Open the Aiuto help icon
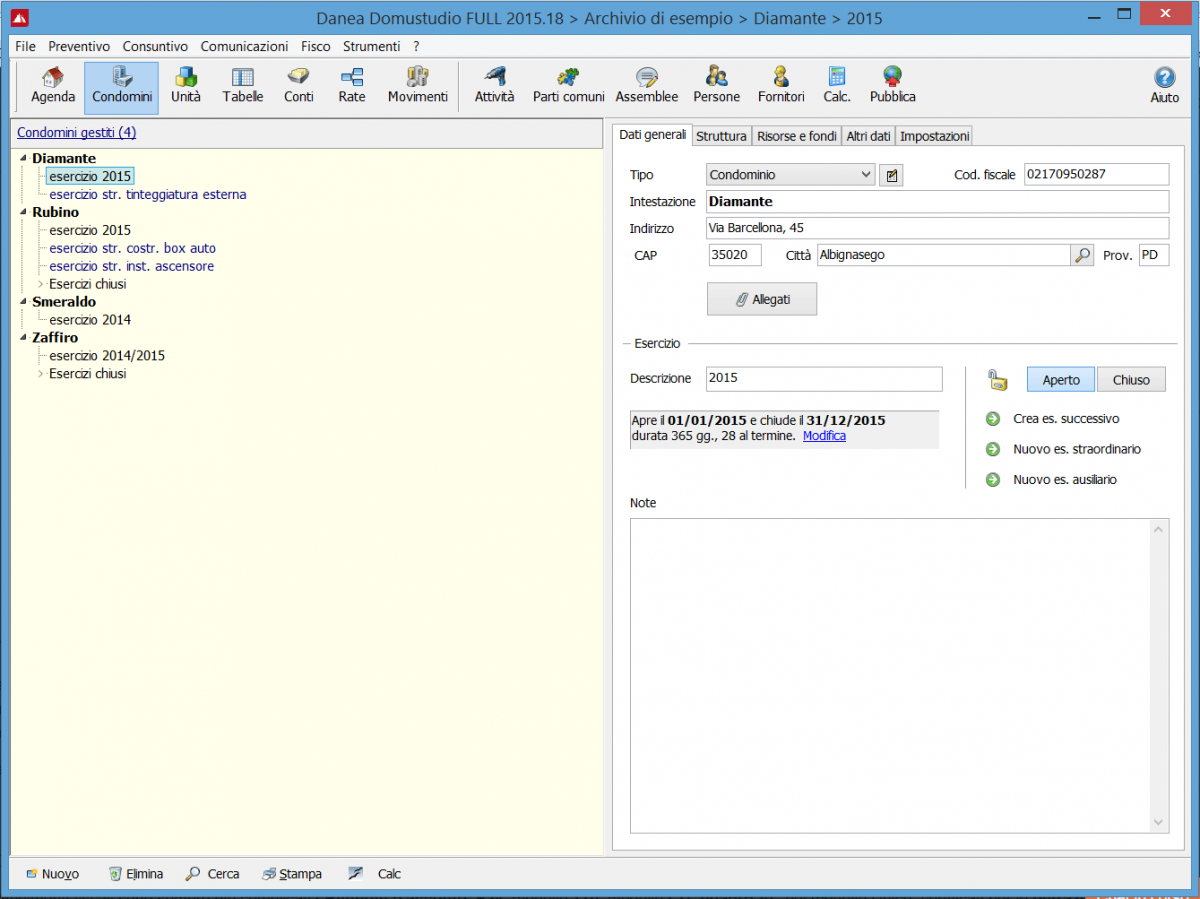This screenshot has height=899, width=1200. coord(1164,86)
